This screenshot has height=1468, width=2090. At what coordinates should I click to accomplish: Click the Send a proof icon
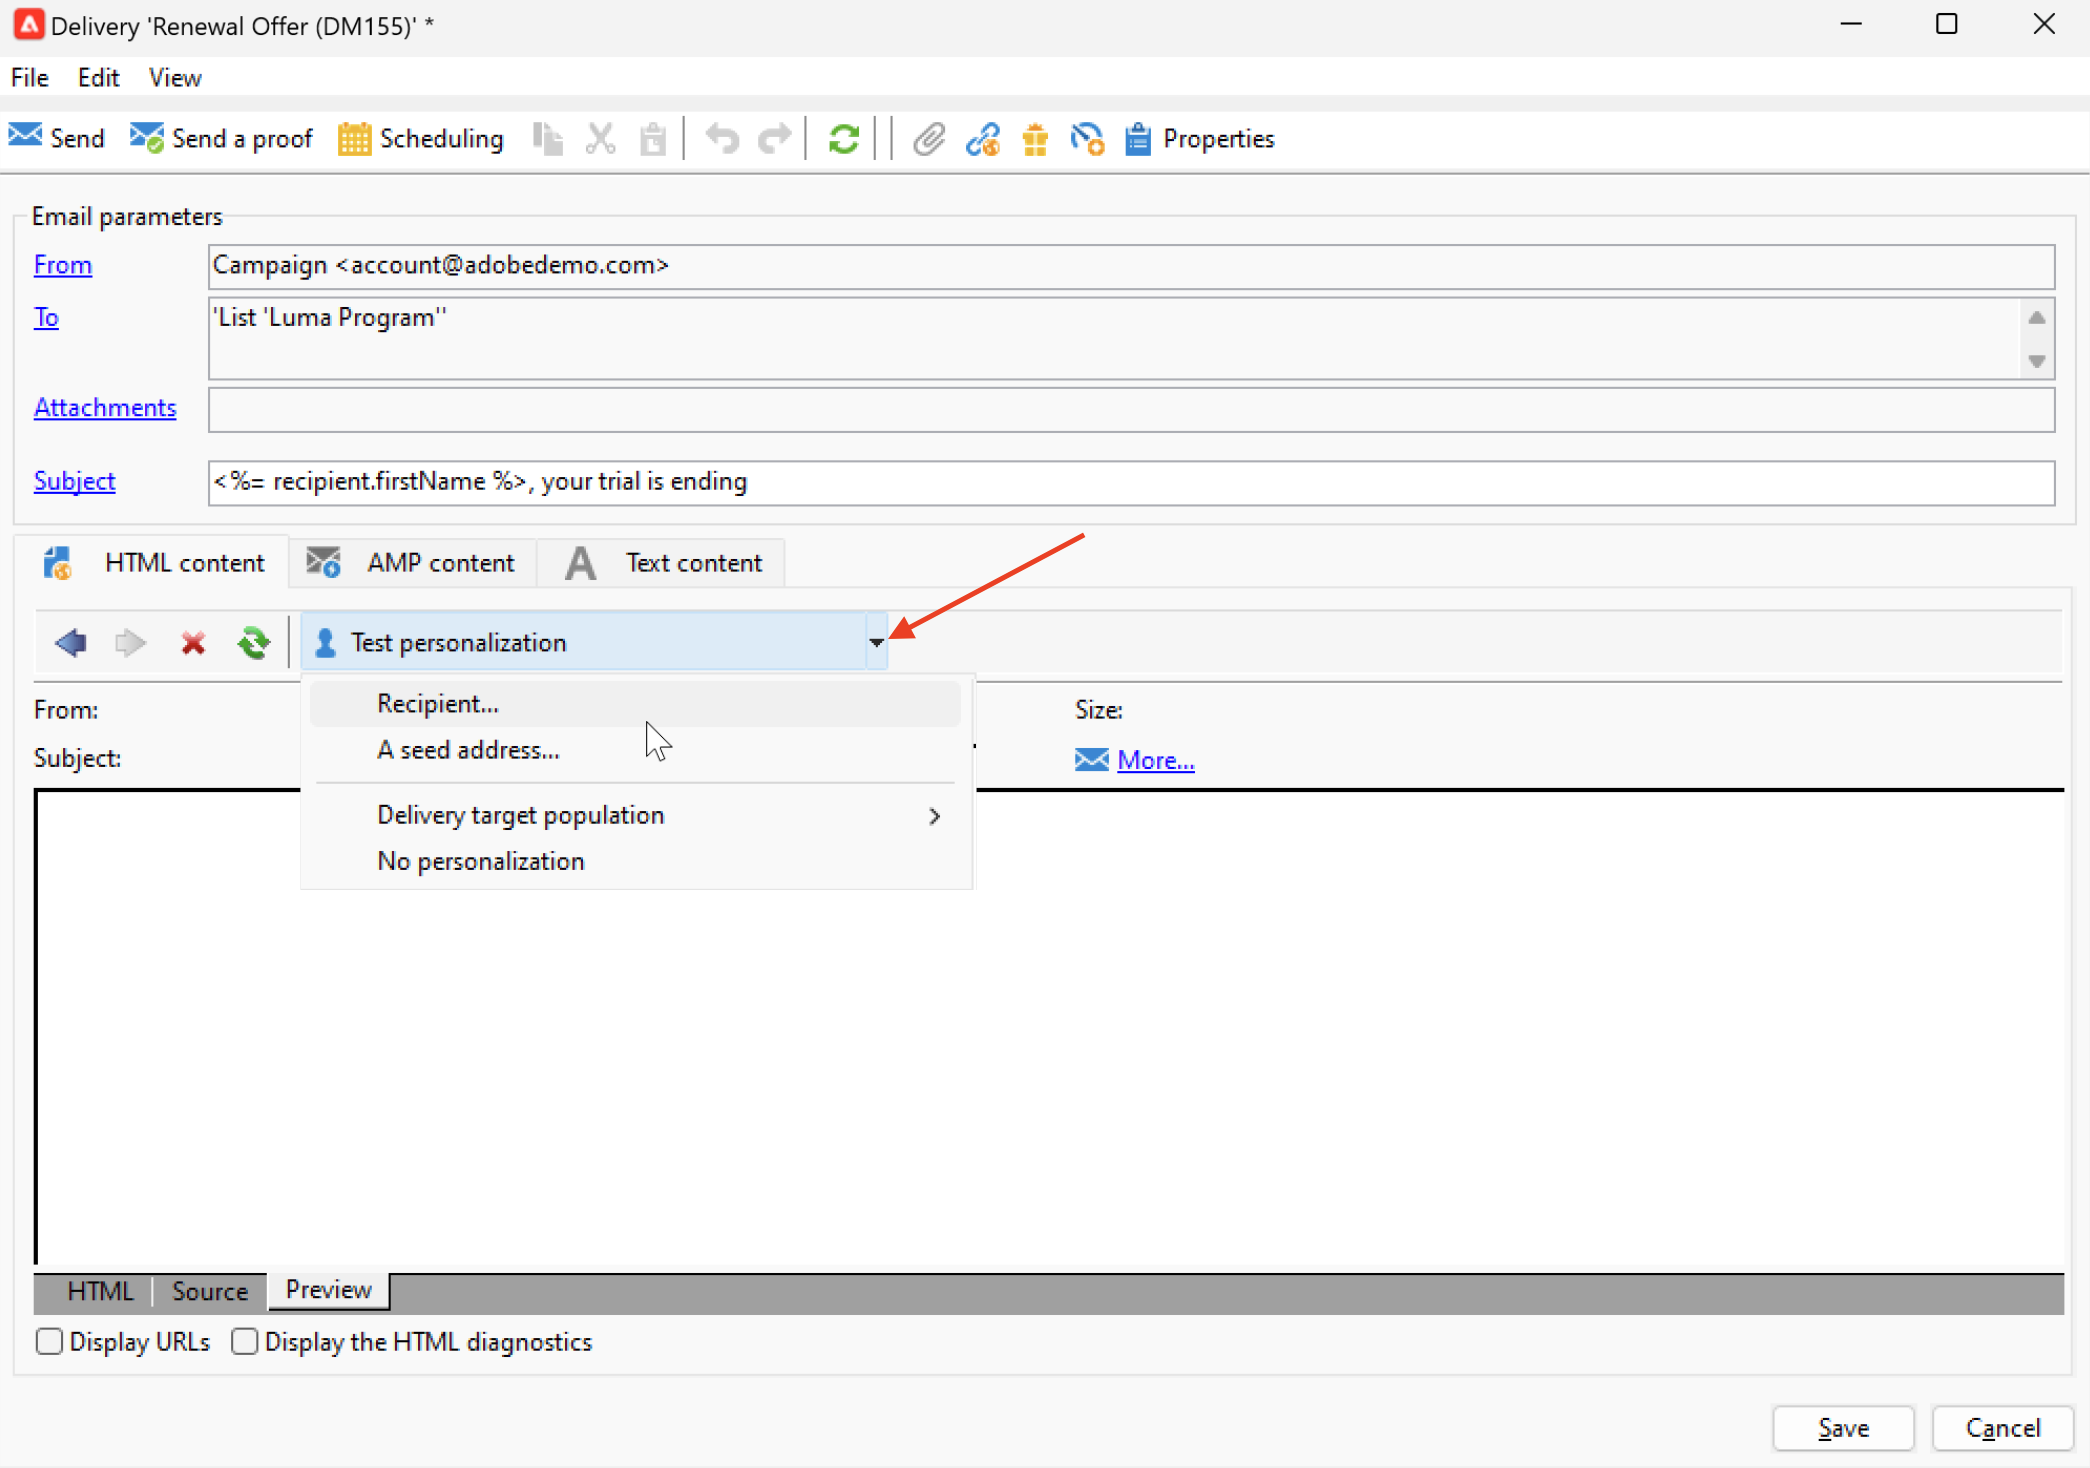point(147,138)
